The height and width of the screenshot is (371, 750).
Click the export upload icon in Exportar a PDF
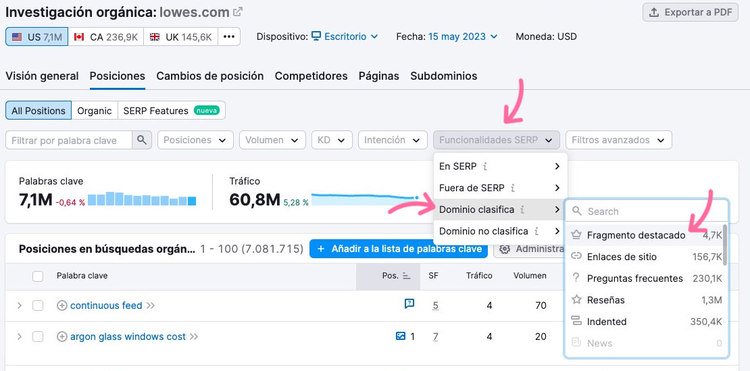654,13
